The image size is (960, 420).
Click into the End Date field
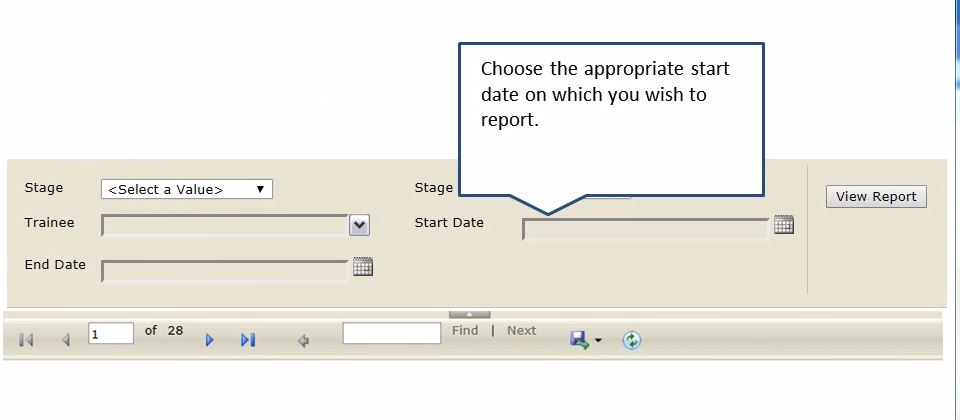tap(225, 271)
